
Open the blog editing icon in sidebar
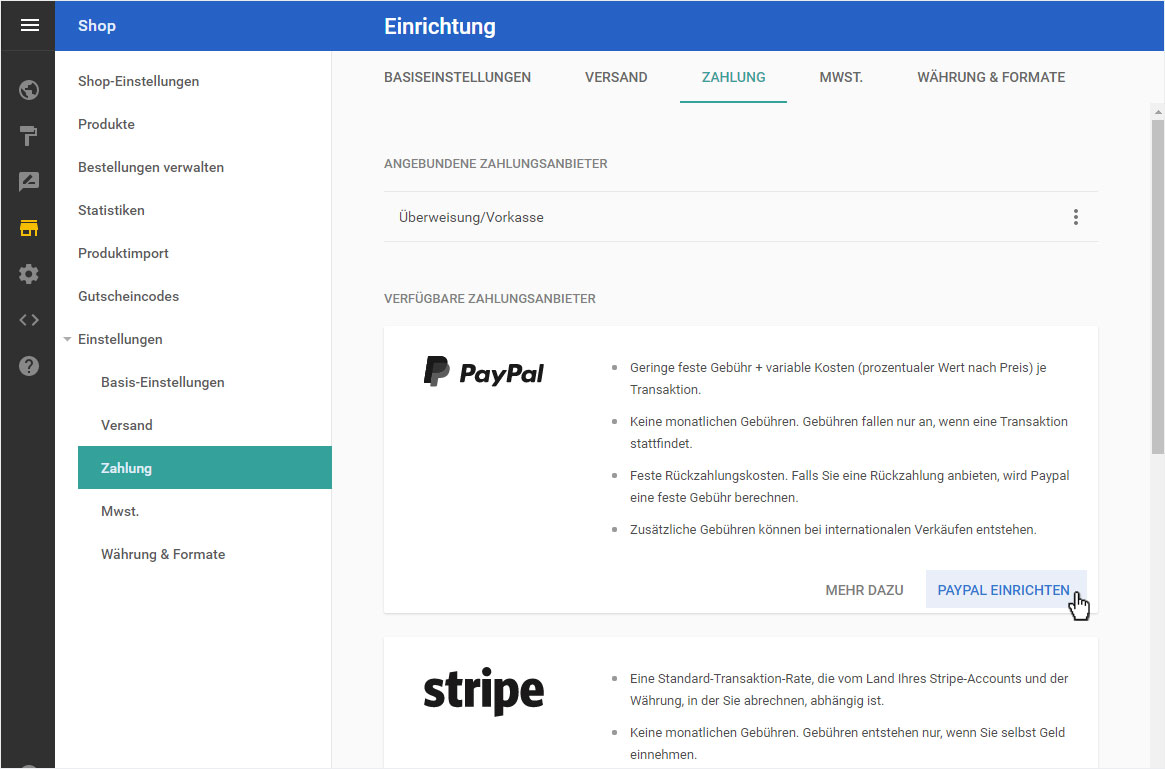click(29, 181)
